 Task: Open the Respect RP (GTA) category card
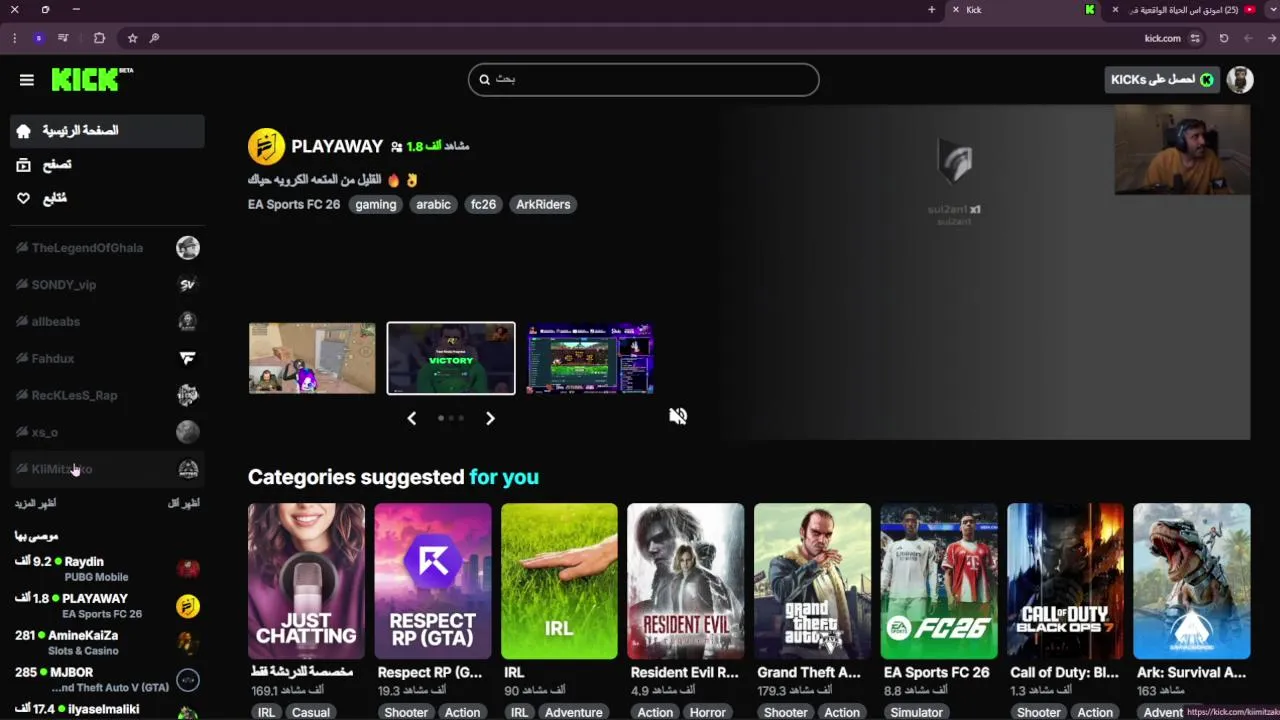pyautogui.click(x=433, y=581)
